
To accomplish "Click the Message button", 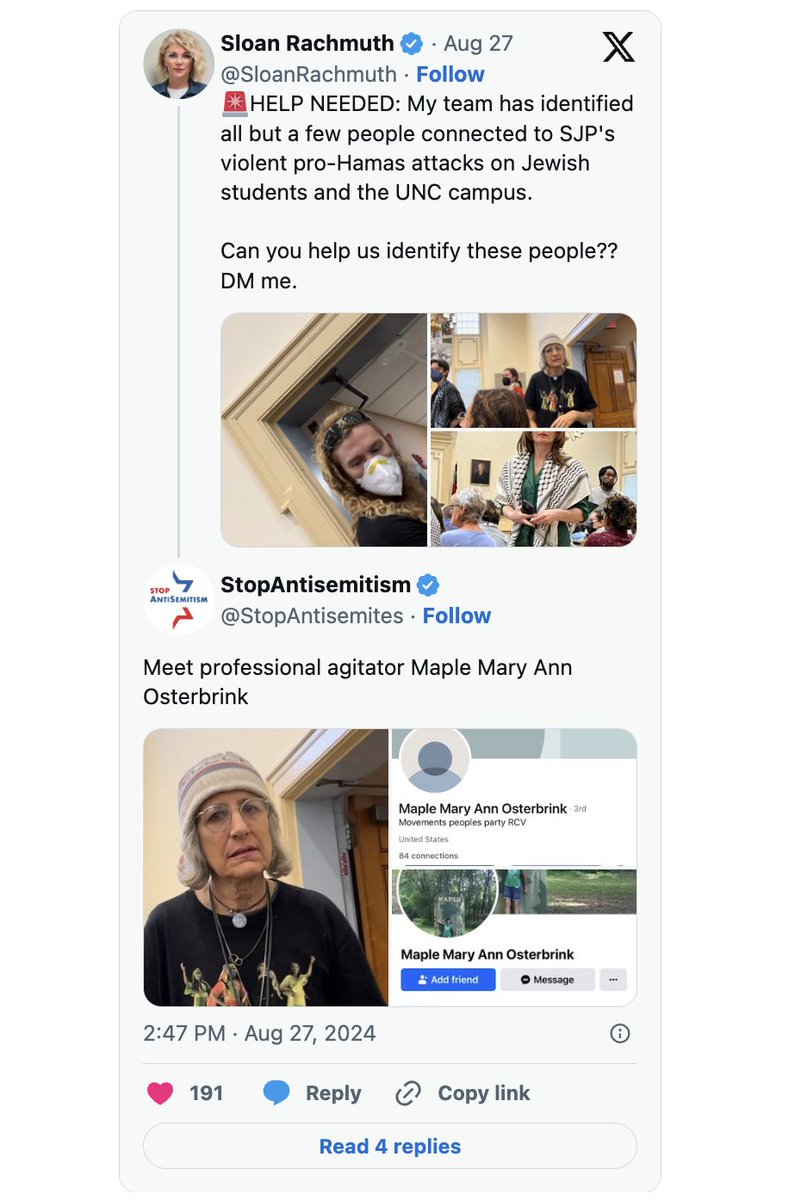I will [547, 979].
